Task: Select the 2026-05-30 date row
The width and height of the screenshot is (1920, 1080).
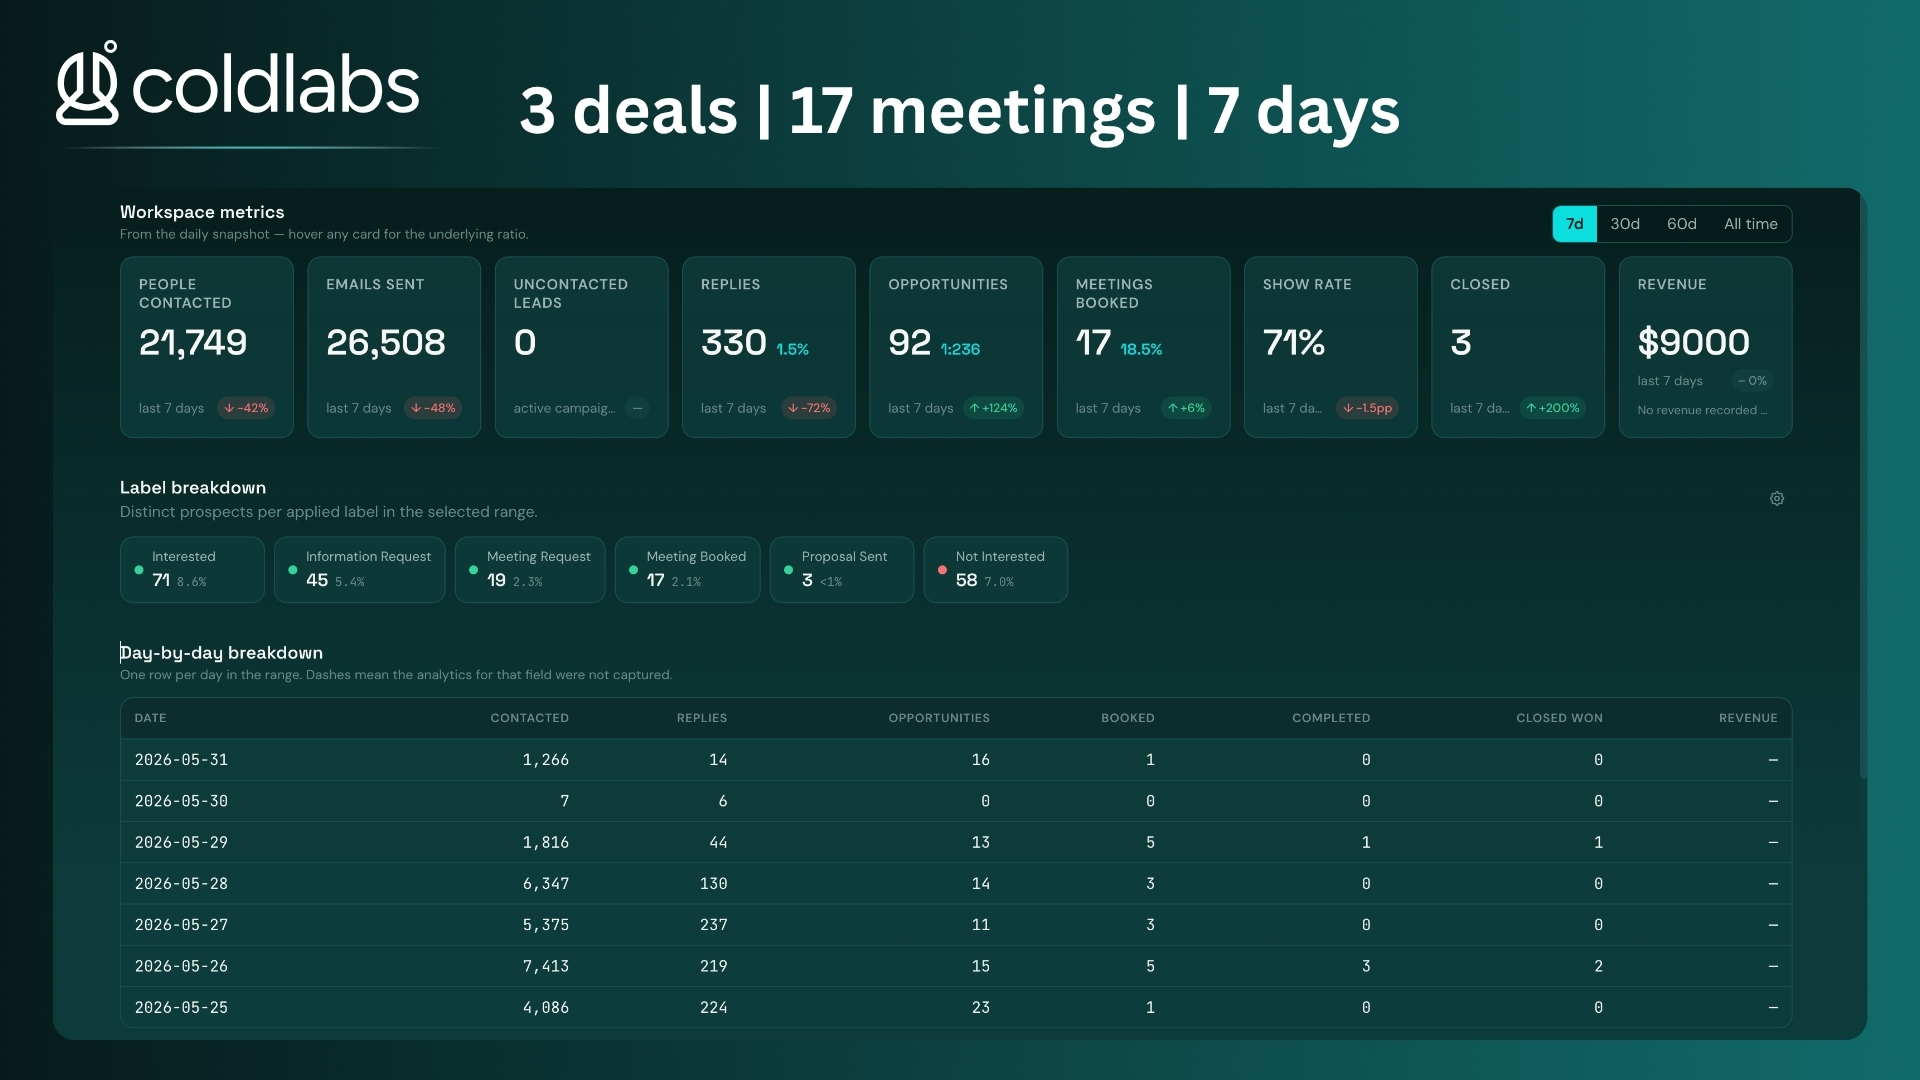Action: pyautogui.click(x=956, y=801)
